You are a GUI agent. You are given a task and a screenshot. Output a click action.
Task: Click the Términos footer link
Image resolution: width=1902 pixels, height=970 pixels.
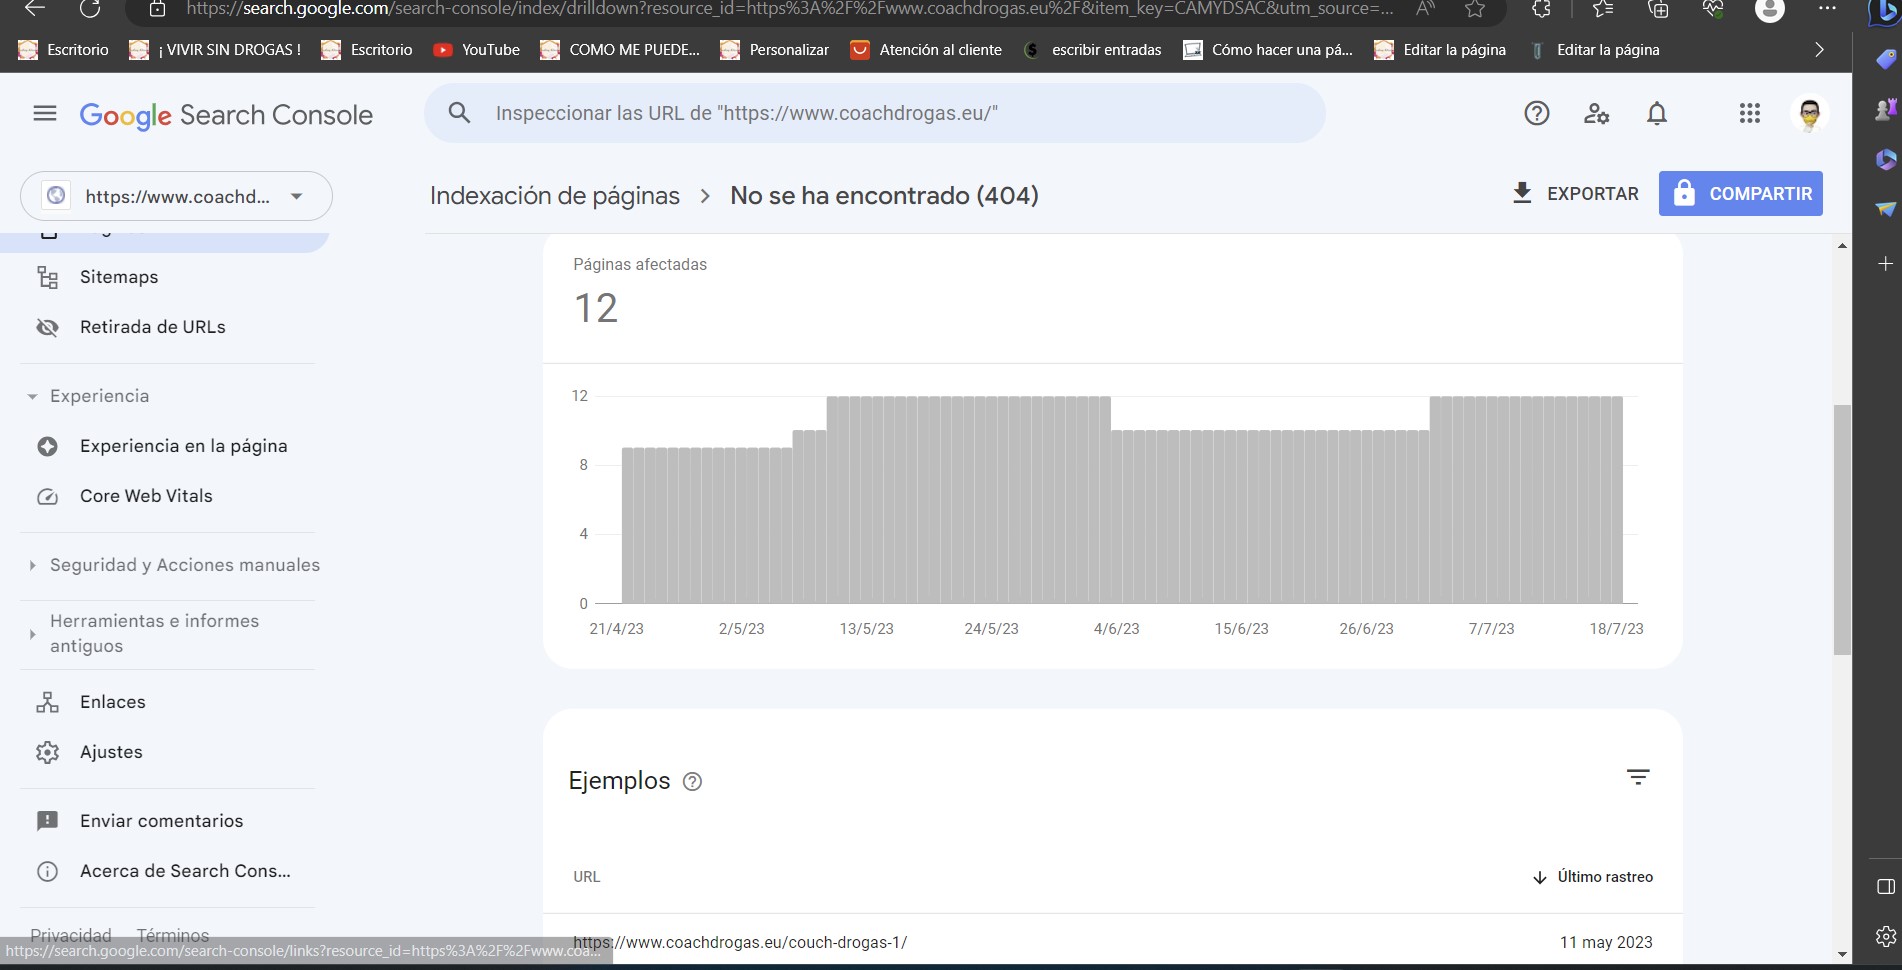(x=173, y=935)
